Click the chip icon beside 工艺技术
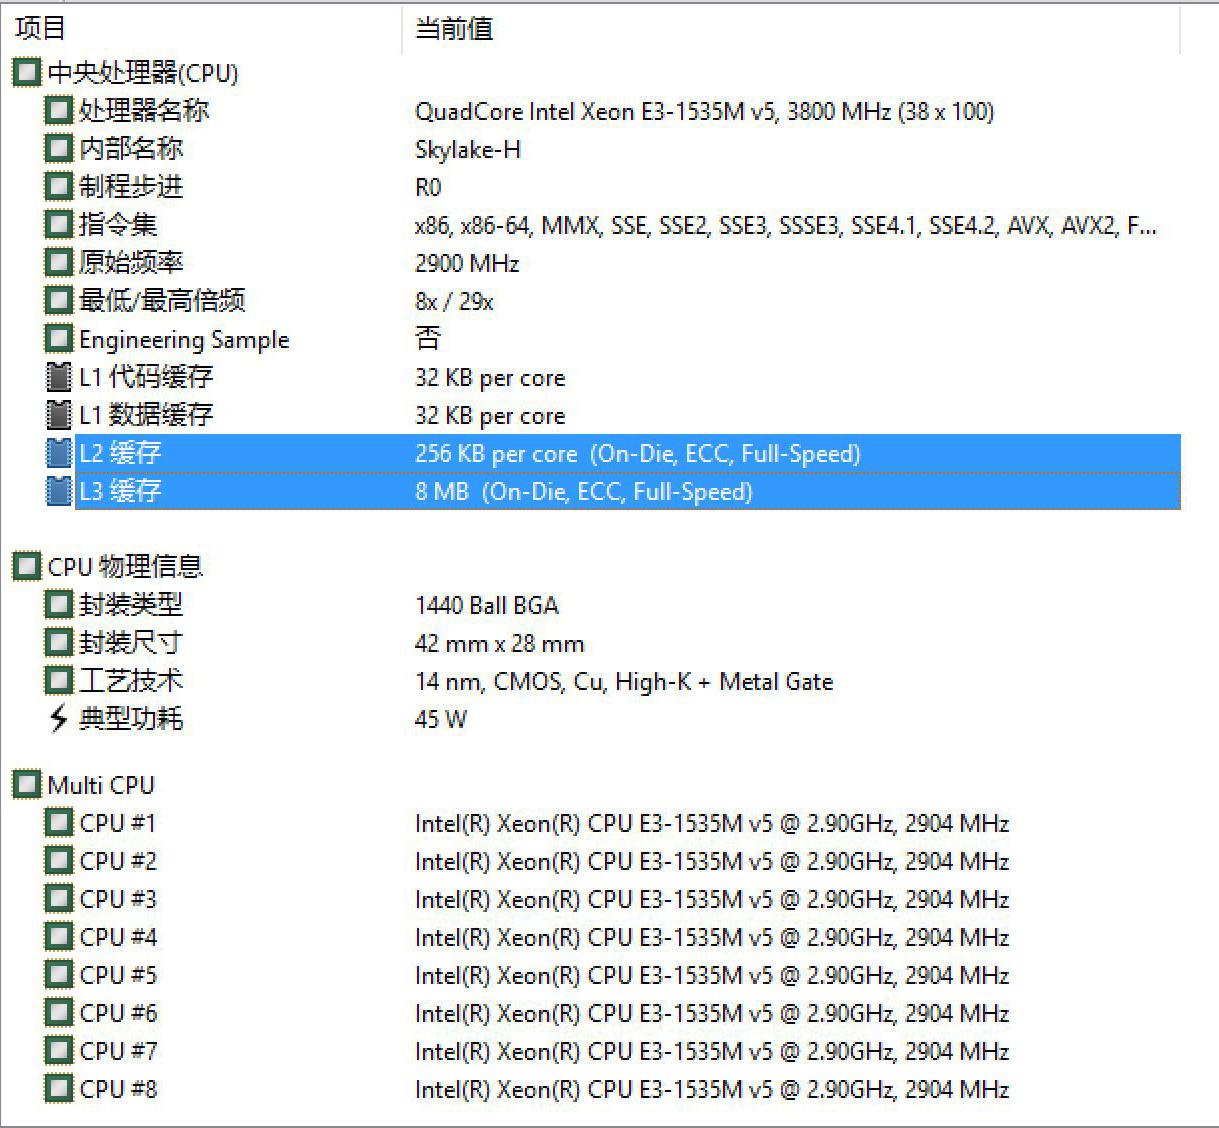 (x=59, y=680)
